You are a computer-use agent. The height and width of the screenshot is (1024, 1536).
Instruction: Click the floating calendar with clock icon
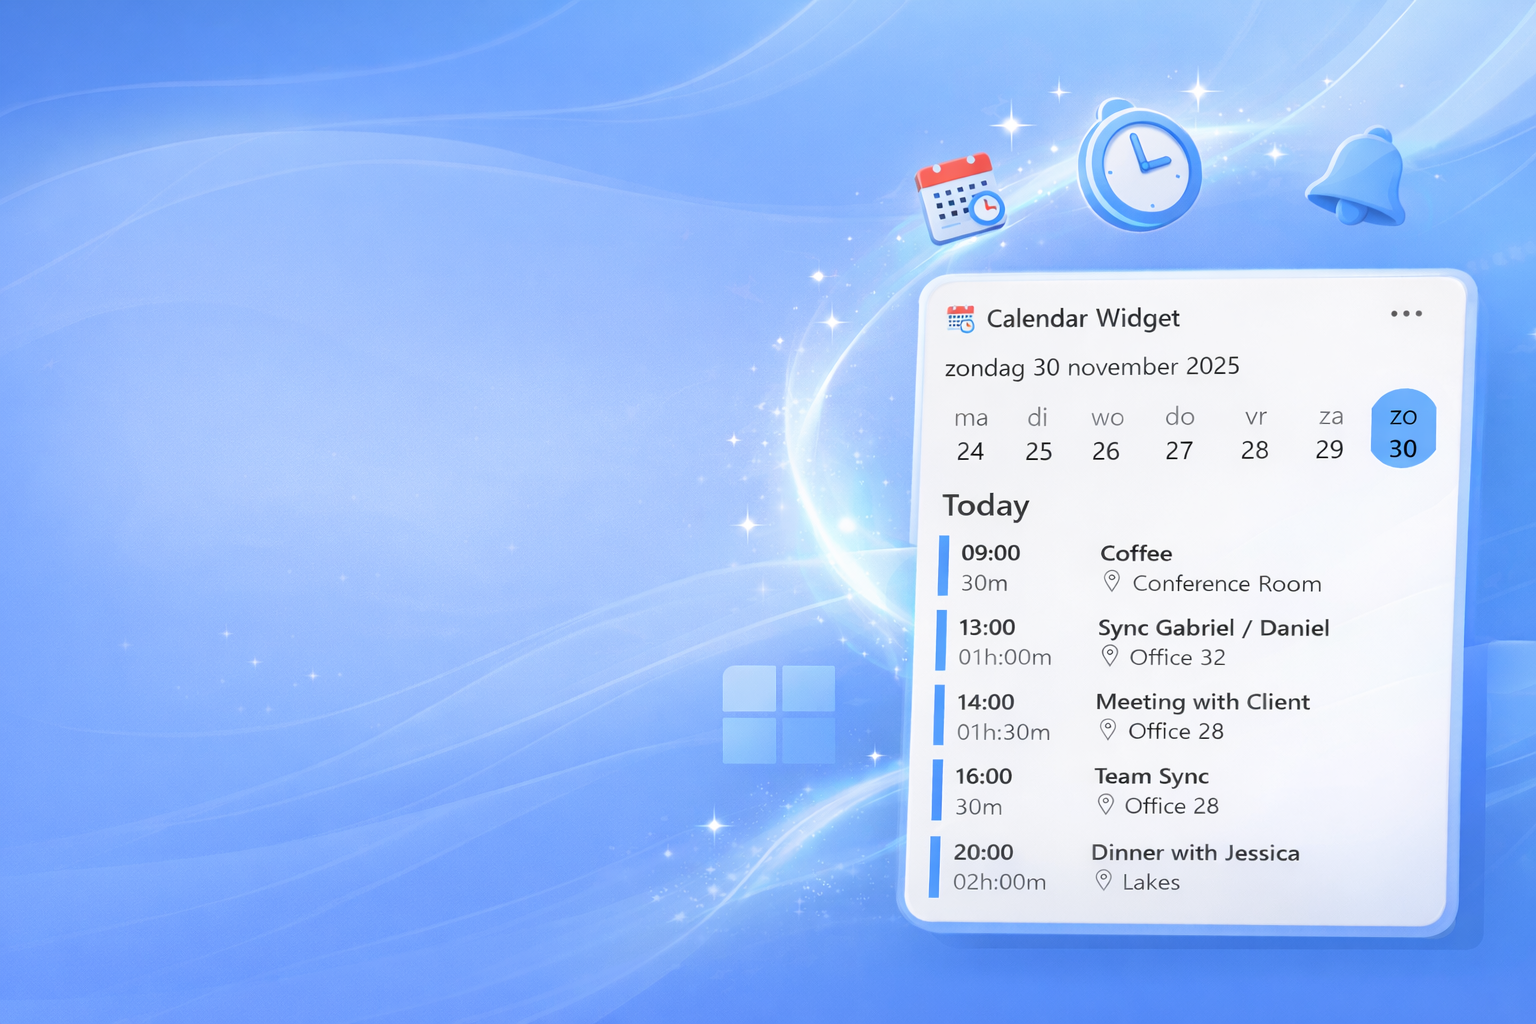[x=959, y=199]
